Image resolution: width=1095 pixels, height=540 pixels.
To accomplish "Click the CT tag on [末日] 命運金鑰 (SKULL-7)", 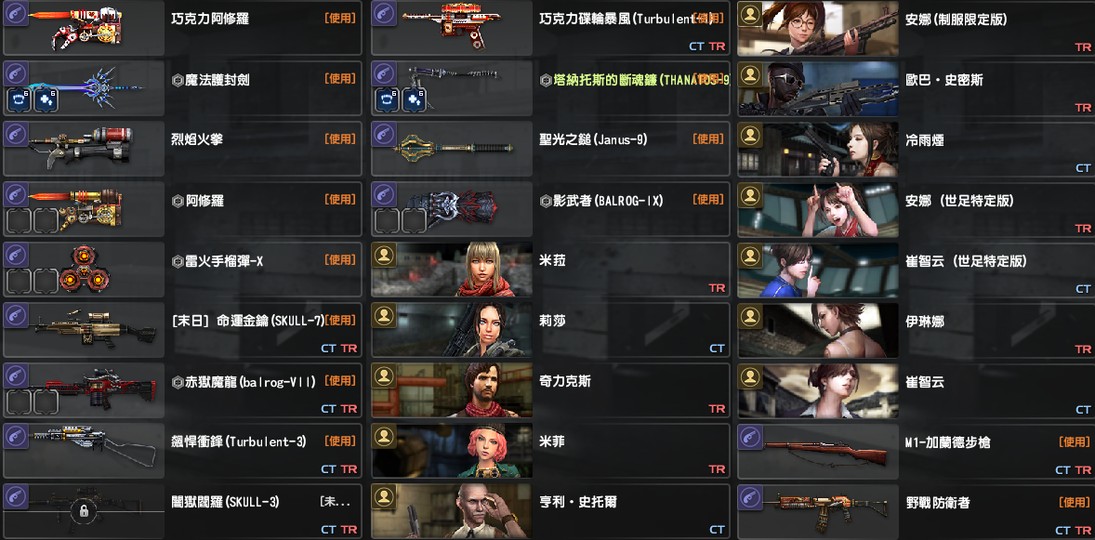I will pos(328,348).
